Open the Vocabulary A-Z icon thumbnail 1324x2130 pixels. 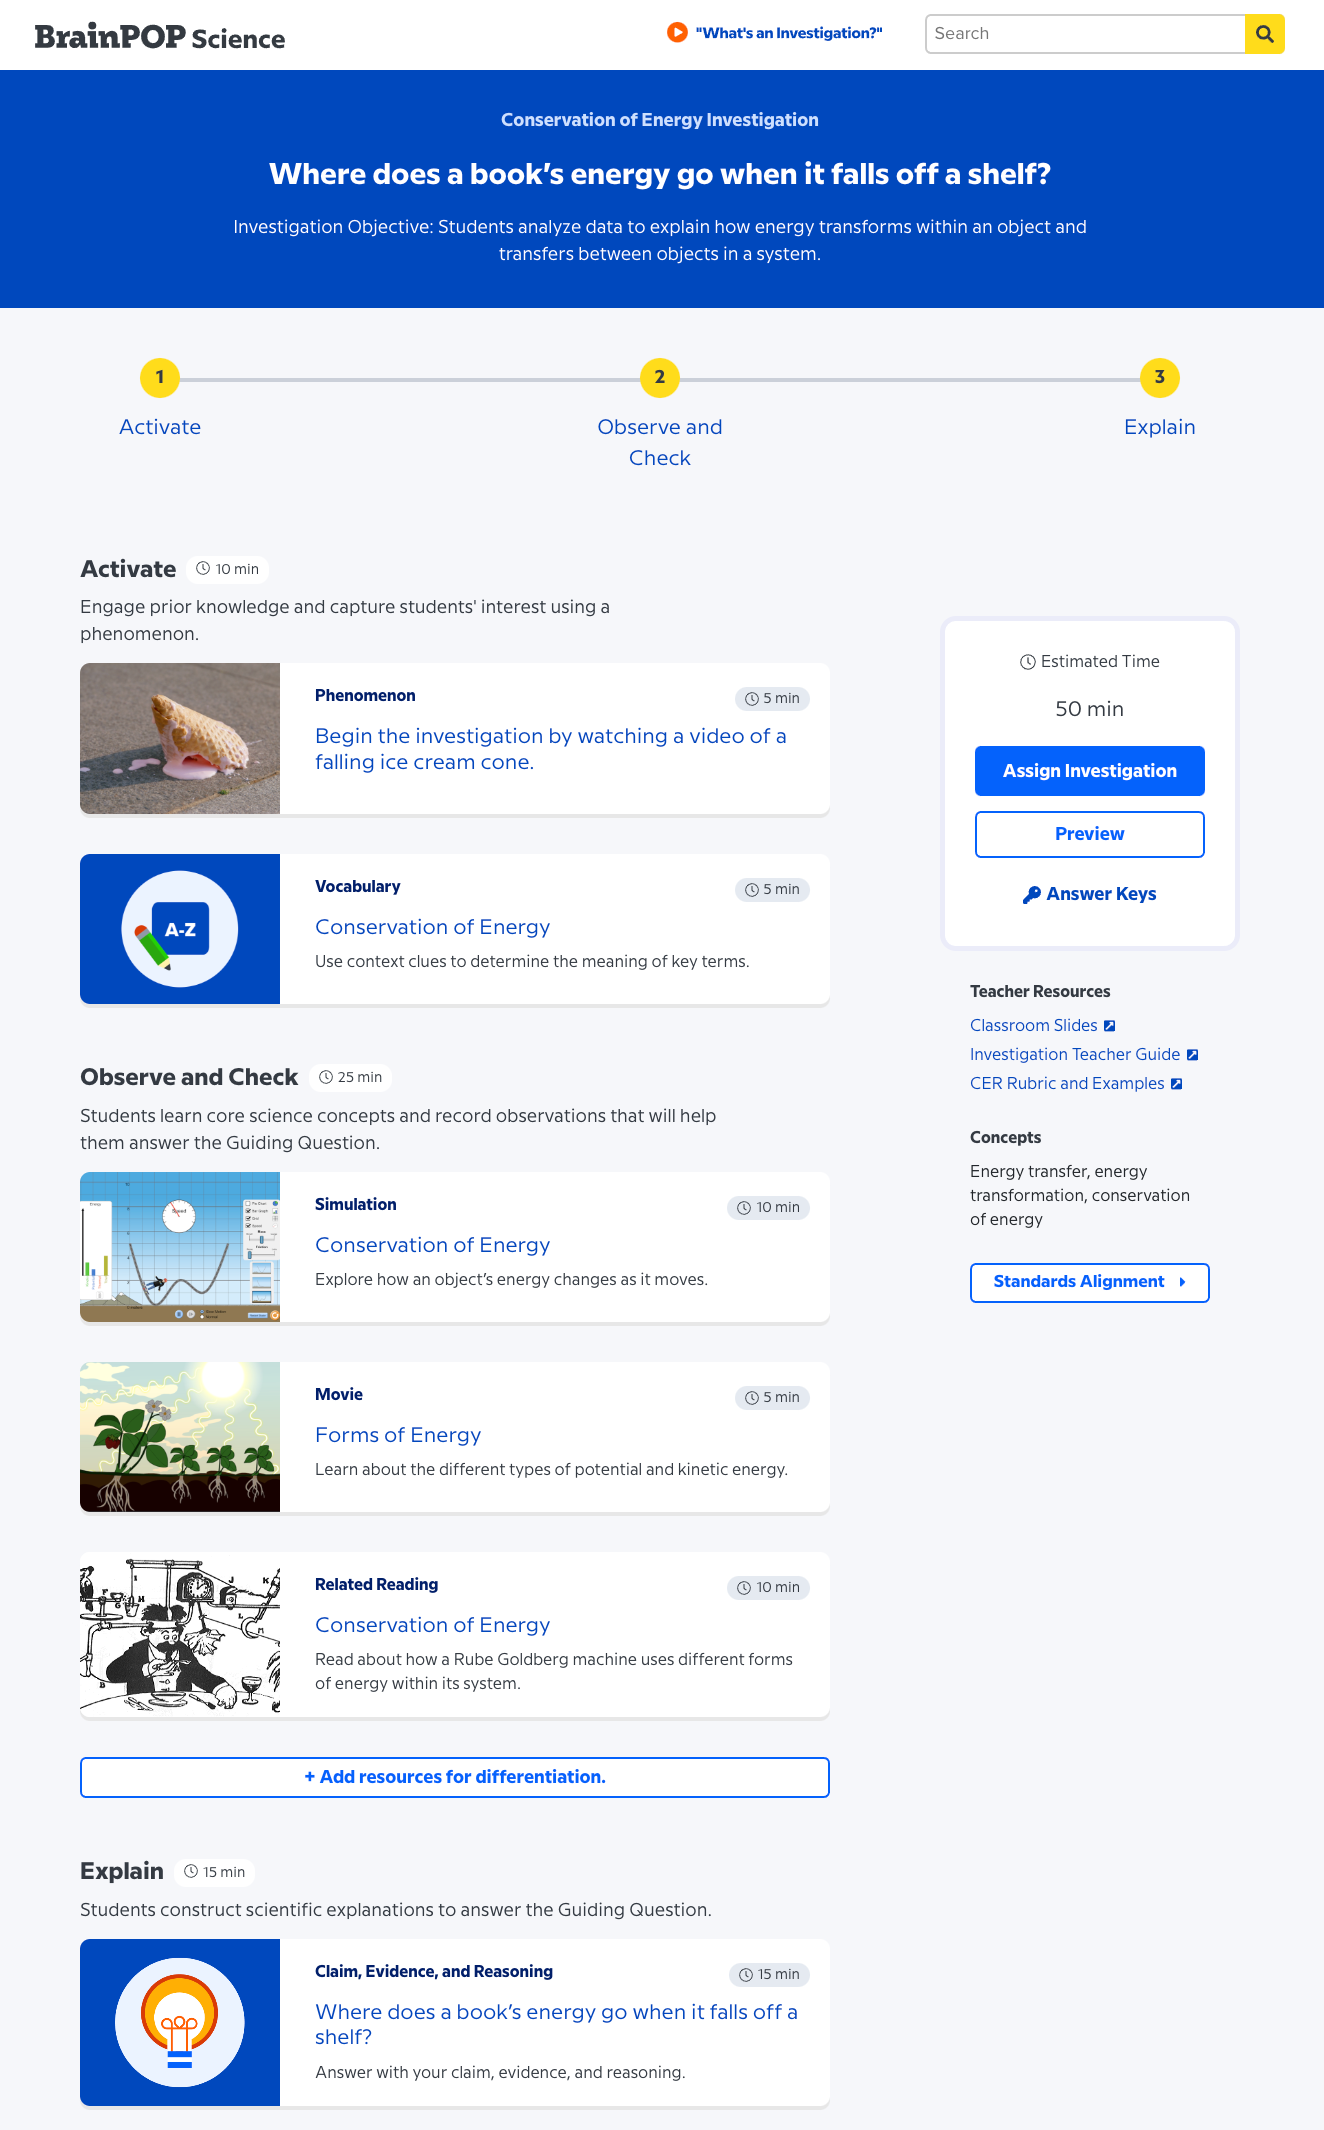pyautogui.click(x=180, y=929)
